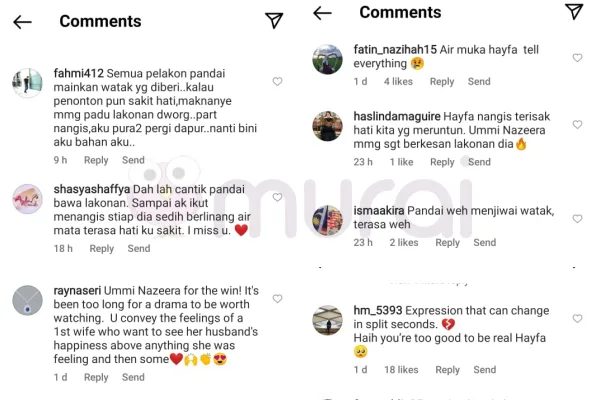Send shasyashaffya's comment to someone
This screenshot has height=400, width=600.
(x=139, y=248)
